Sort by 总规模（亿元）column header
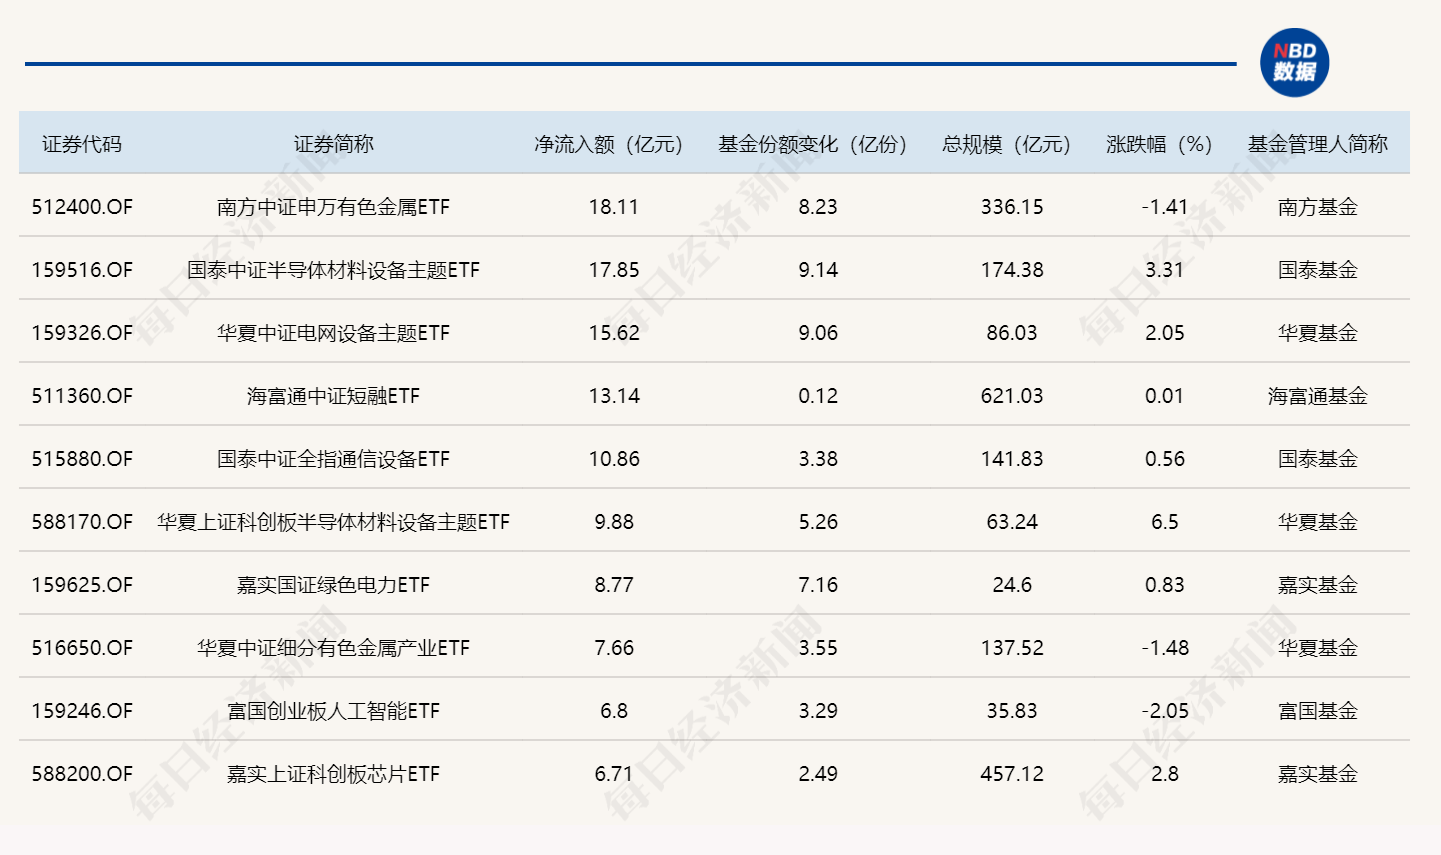1441x855 pixels. (1003, 143)
